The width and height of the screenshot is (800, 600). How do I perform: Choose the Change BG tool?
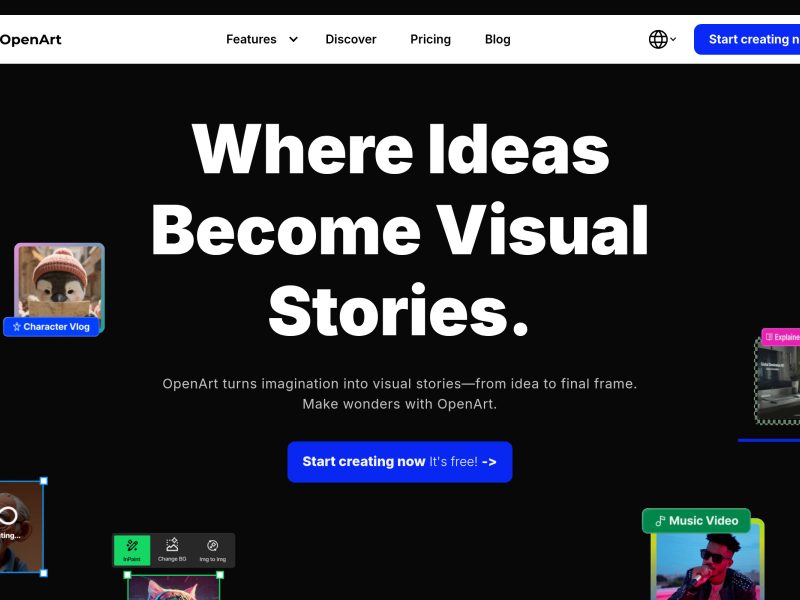click(x=172, y=549)
